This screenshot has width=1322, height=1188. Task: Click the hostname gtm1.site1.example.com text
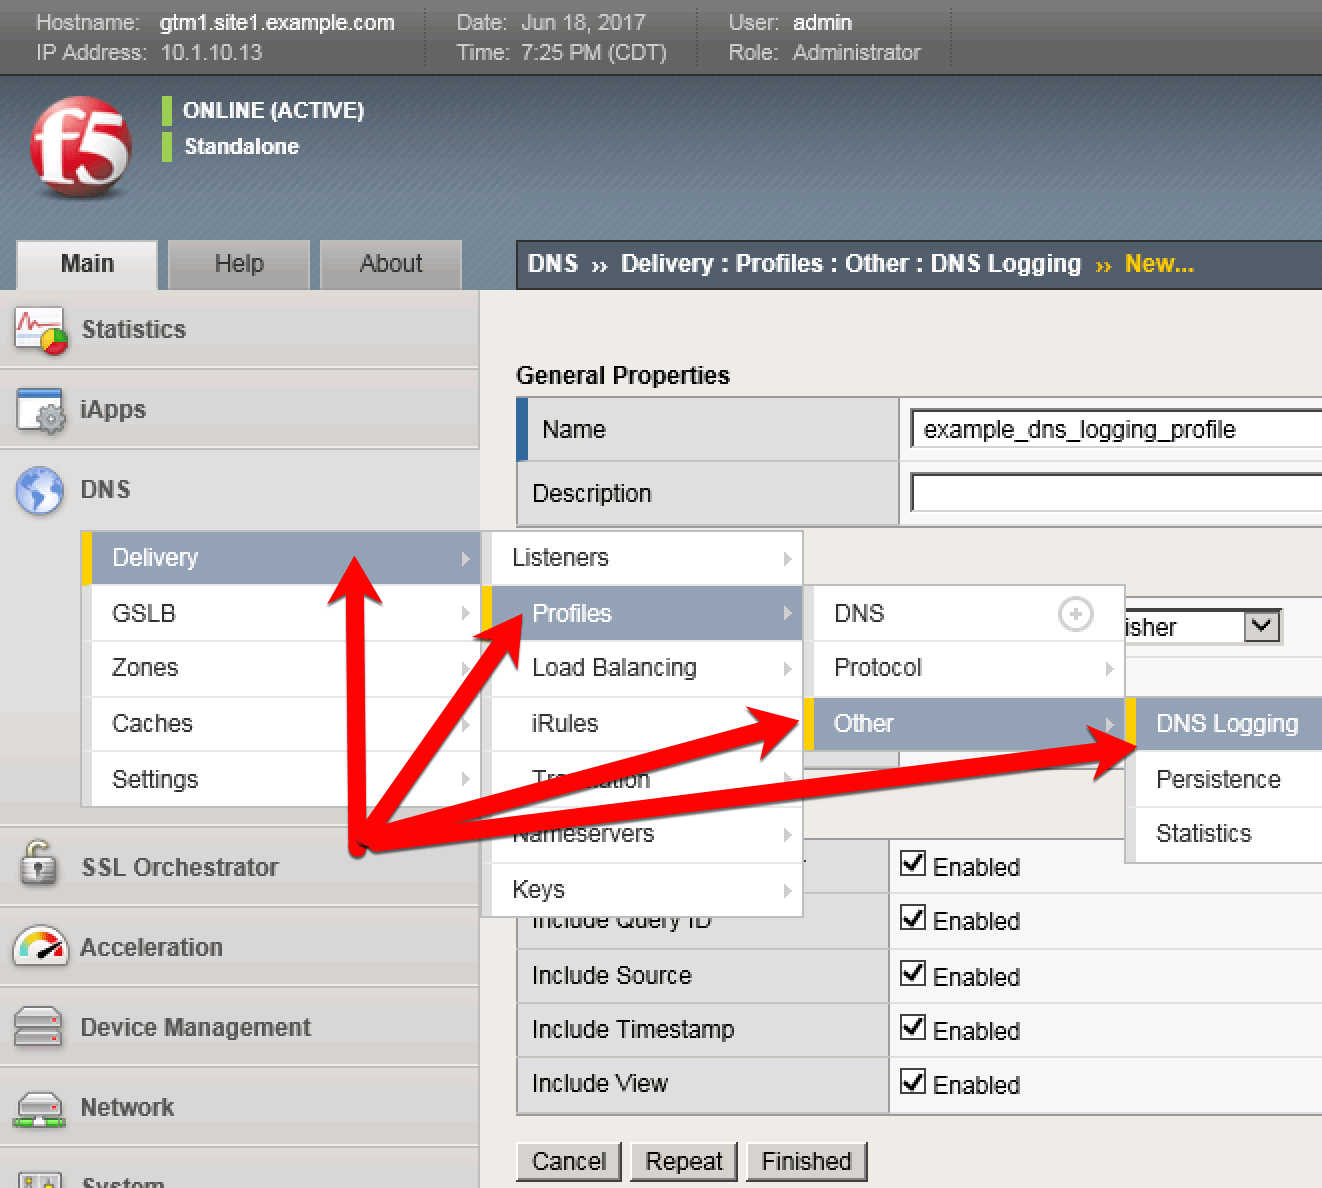tap(277, 22)
